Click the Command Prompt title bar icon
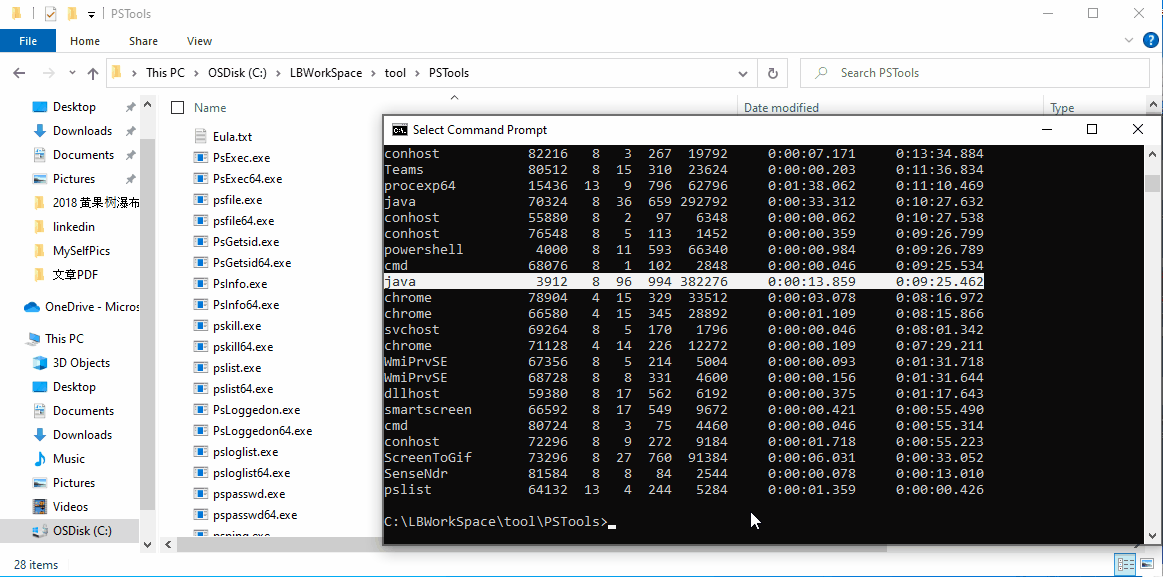This screenshot has height=577, width=1163. (399, 129)
